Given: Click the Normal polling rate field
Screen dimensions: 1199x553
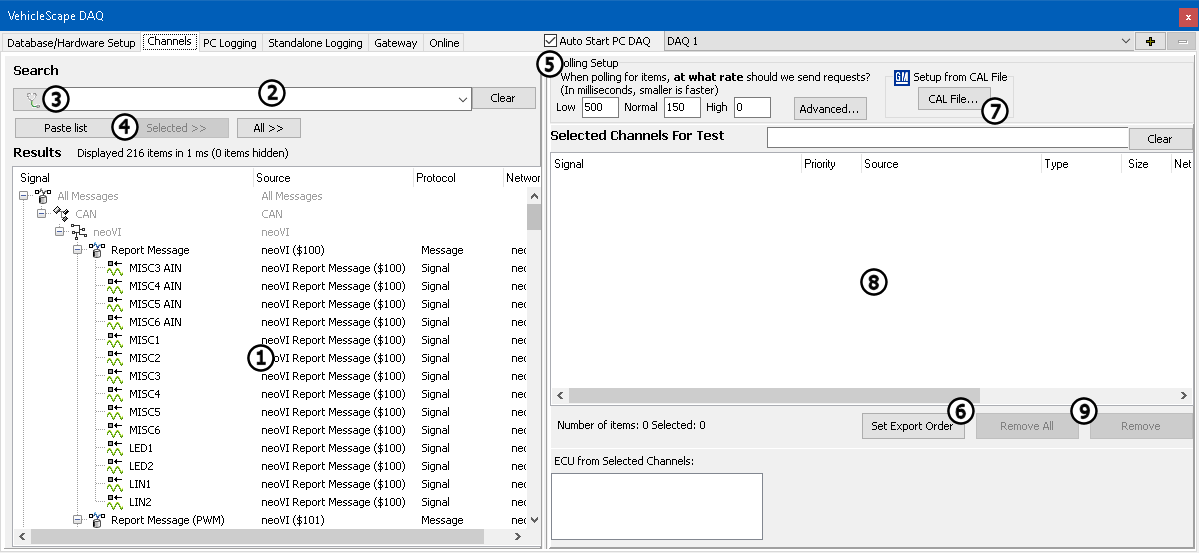Looking at the screenshot, I should [x=681, y=107].
